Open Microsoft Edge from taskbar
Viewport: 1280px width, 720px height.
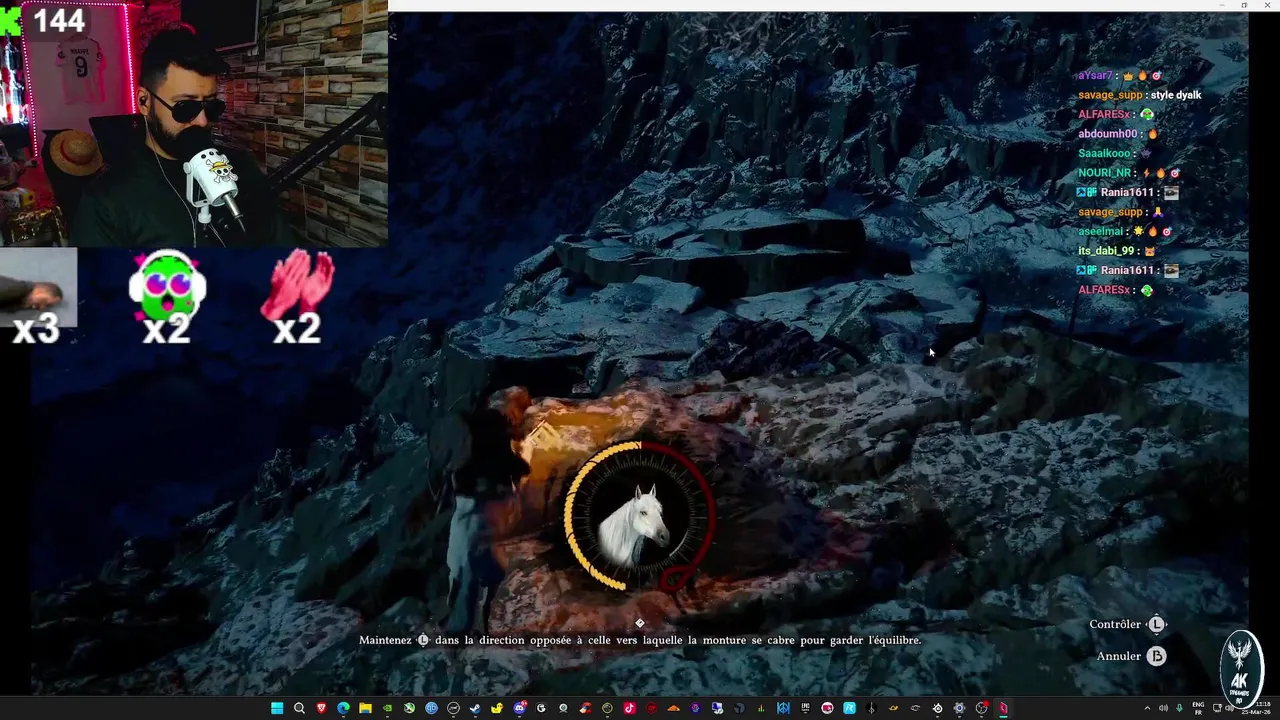(343, 708)
